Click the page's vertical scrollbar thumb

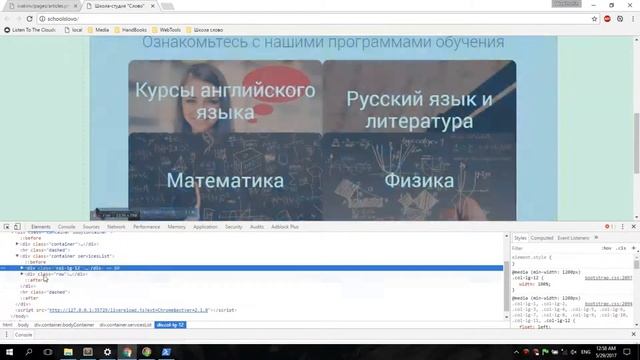(636, 142)
